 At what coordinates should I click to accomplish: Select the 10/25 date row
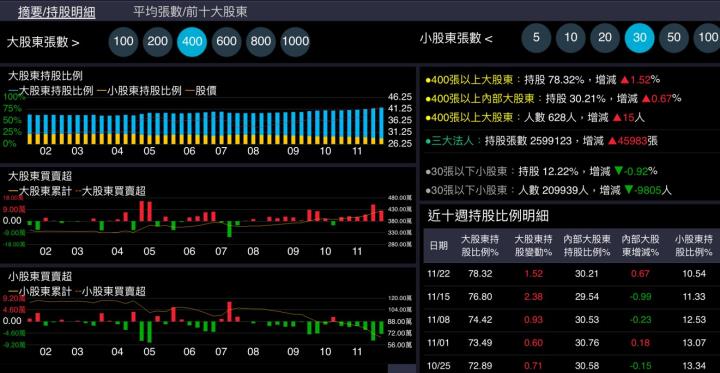coord(571,365)
